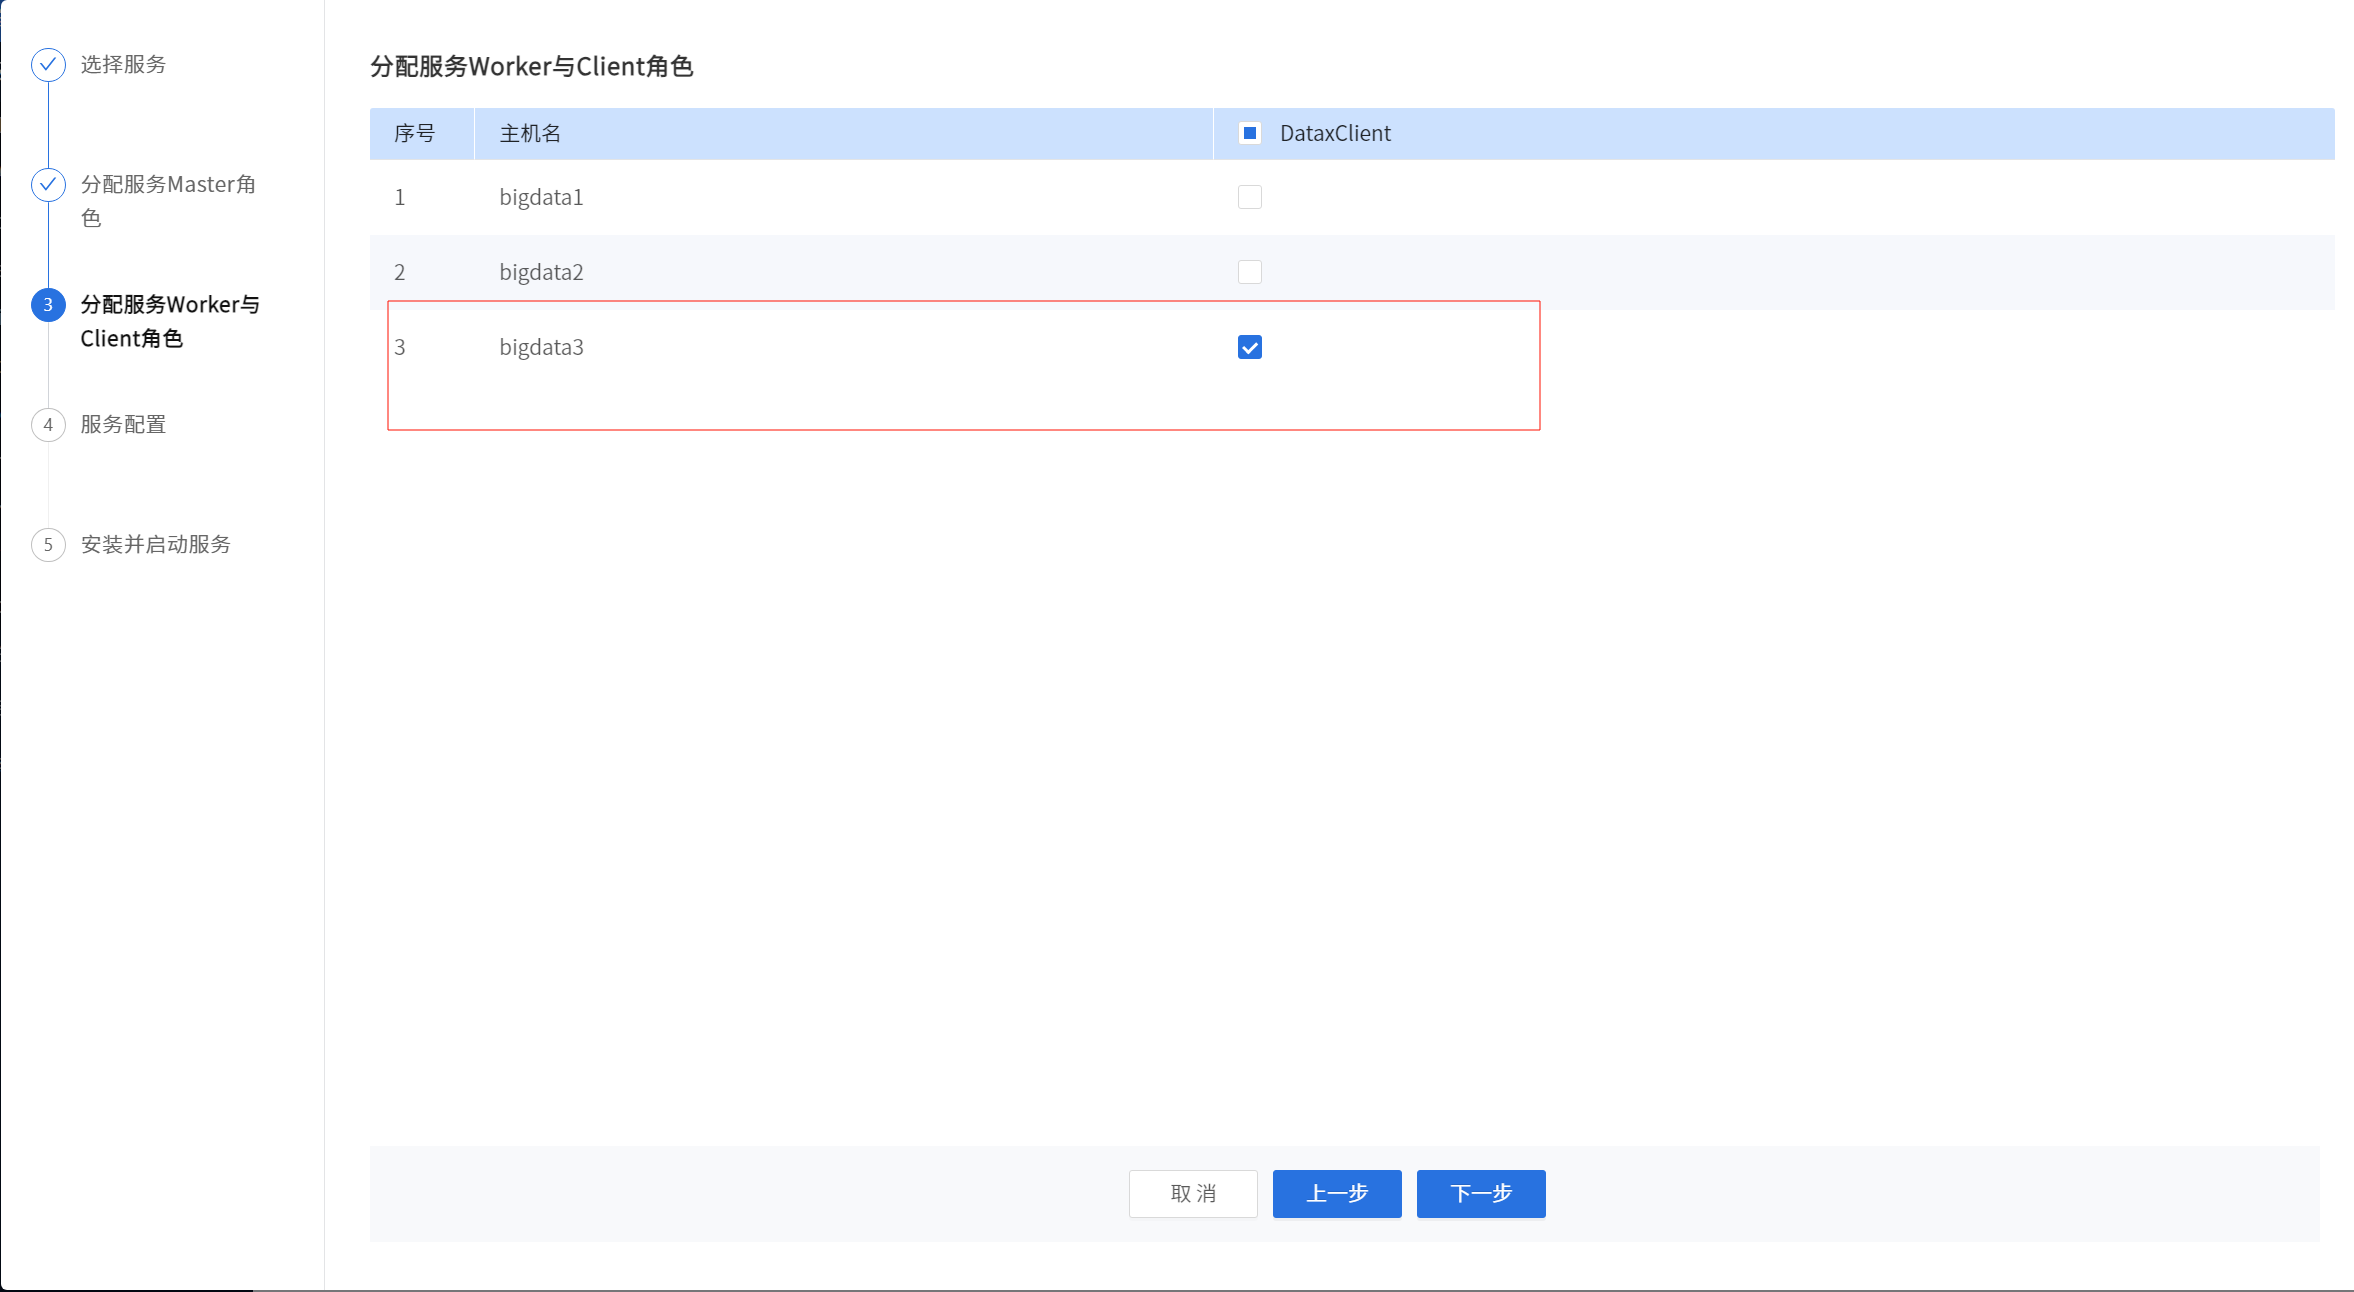
Task: Cancel with the 取消 button
Action: 1192,1193
